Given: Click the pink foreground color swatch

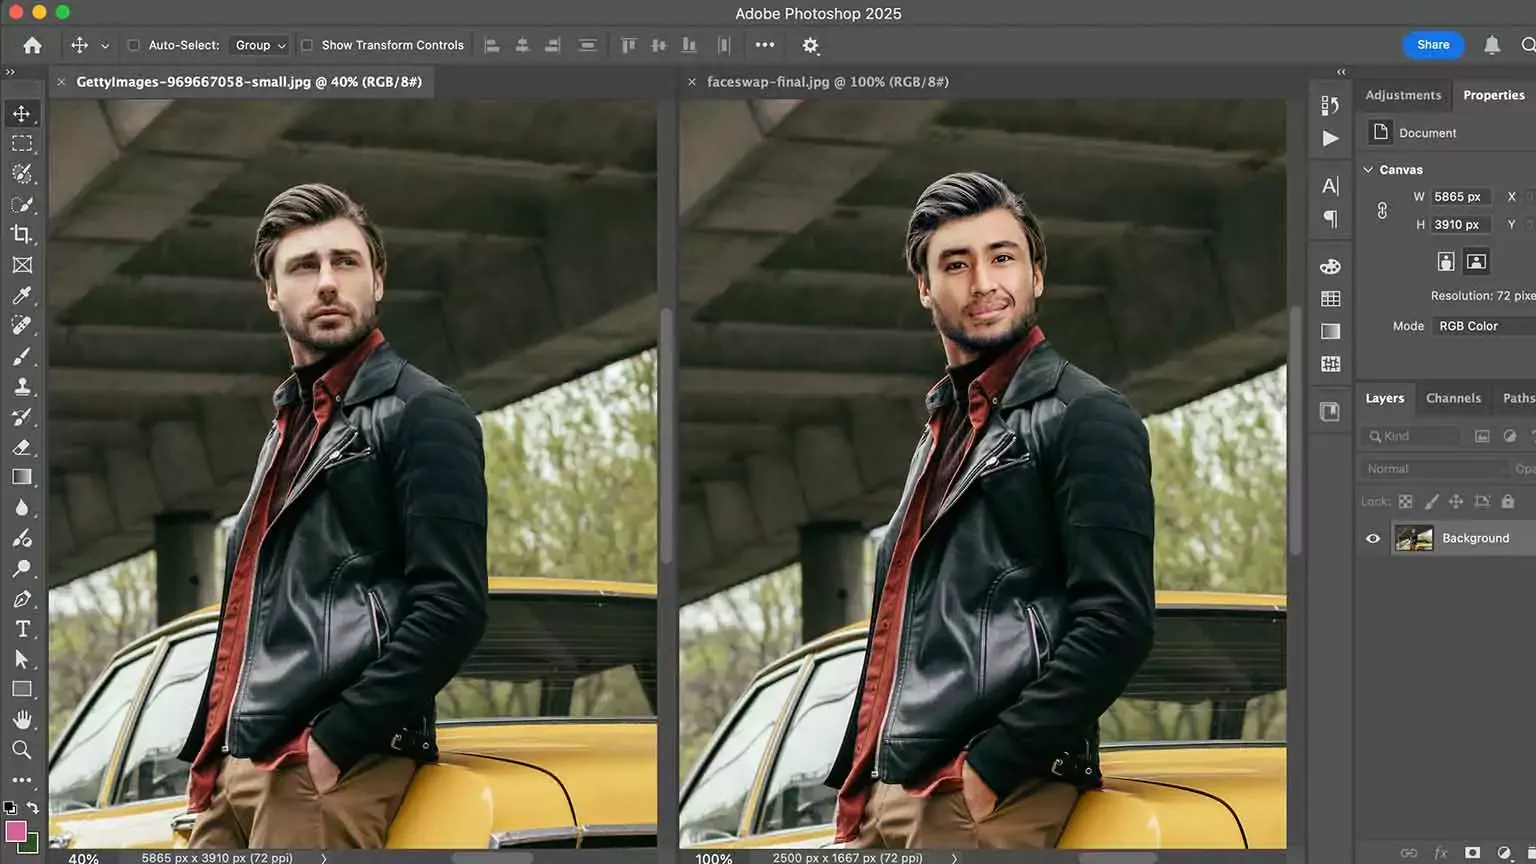Looking at the screenshot, I should (x=15, y=831).
